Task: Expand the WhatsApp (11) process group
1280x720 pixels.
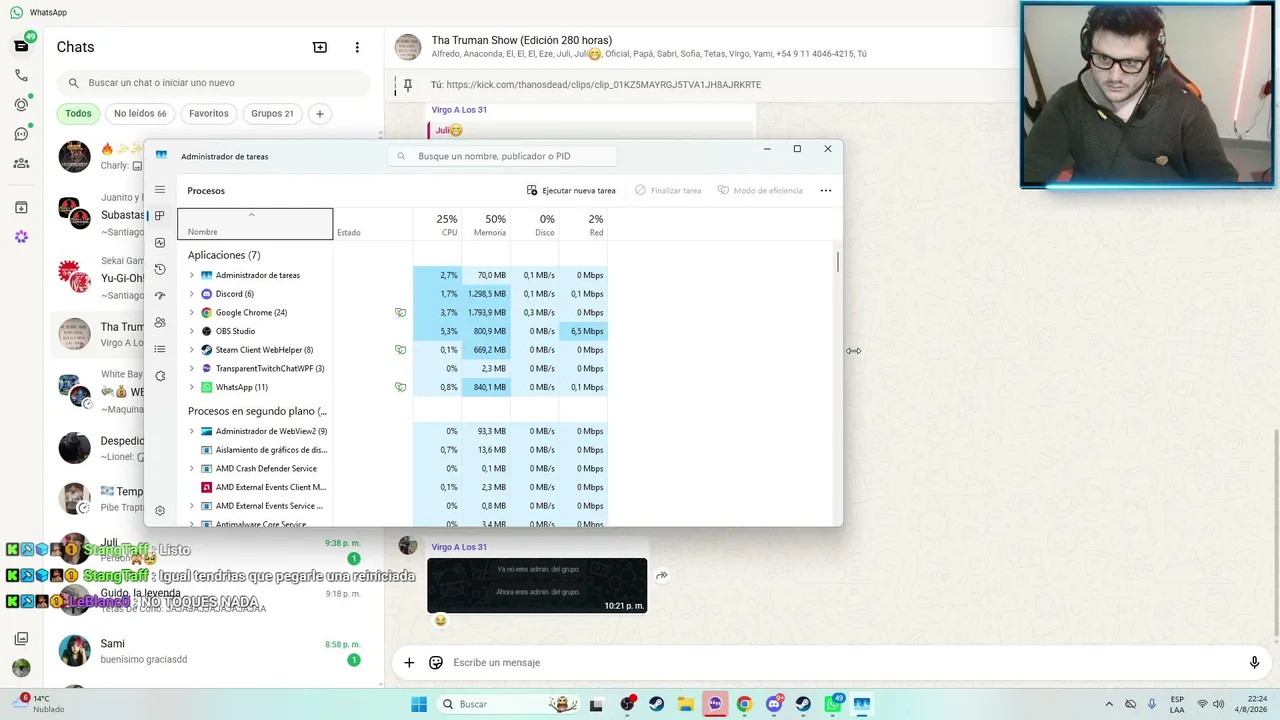Action: click(192, 387)
